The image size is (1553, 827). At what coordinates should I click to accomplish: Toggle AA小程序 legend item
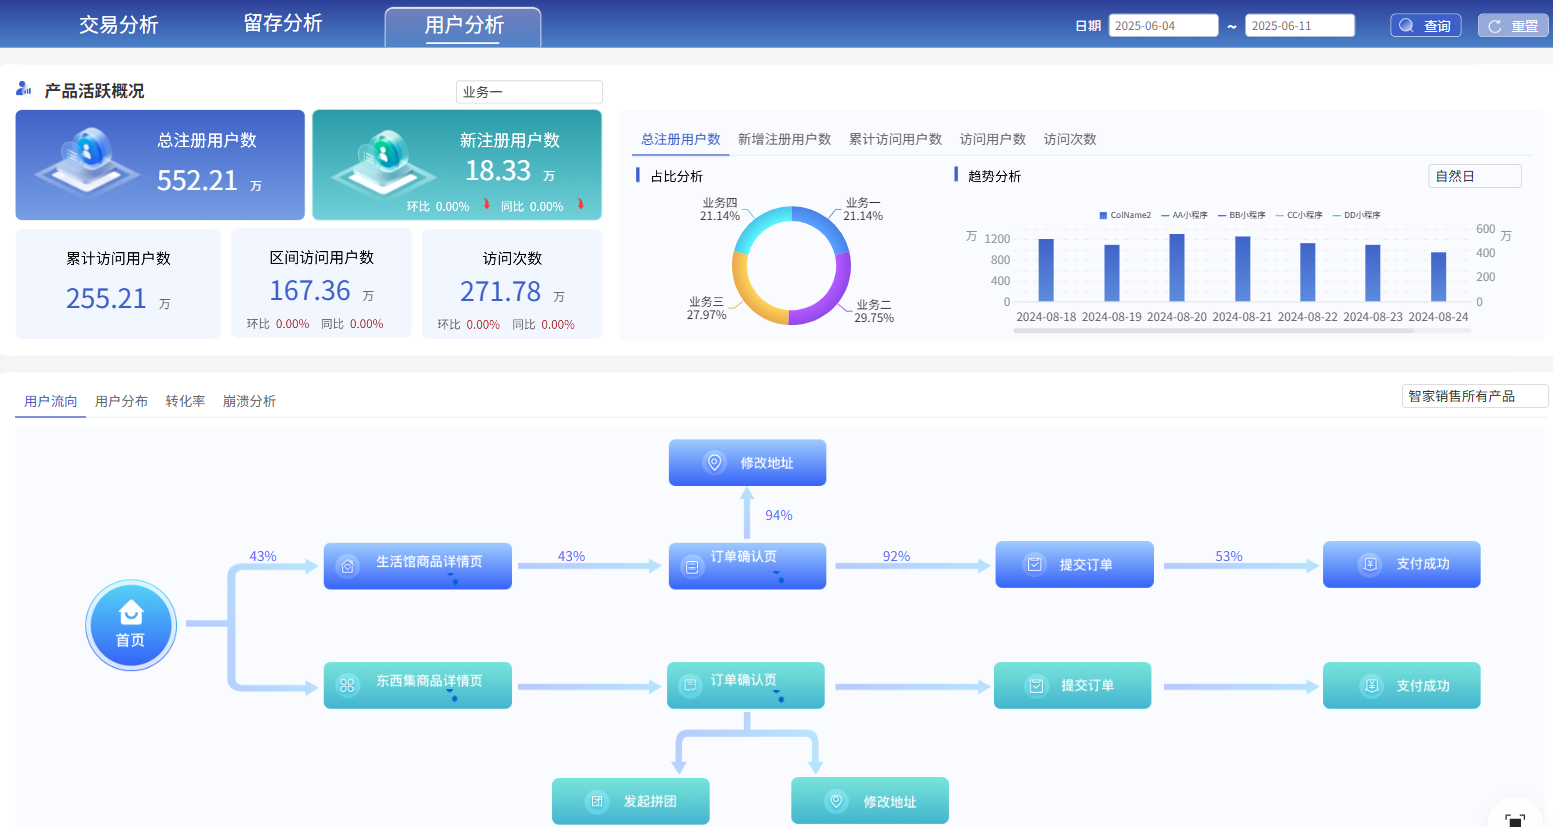[x=1184, y=215]
